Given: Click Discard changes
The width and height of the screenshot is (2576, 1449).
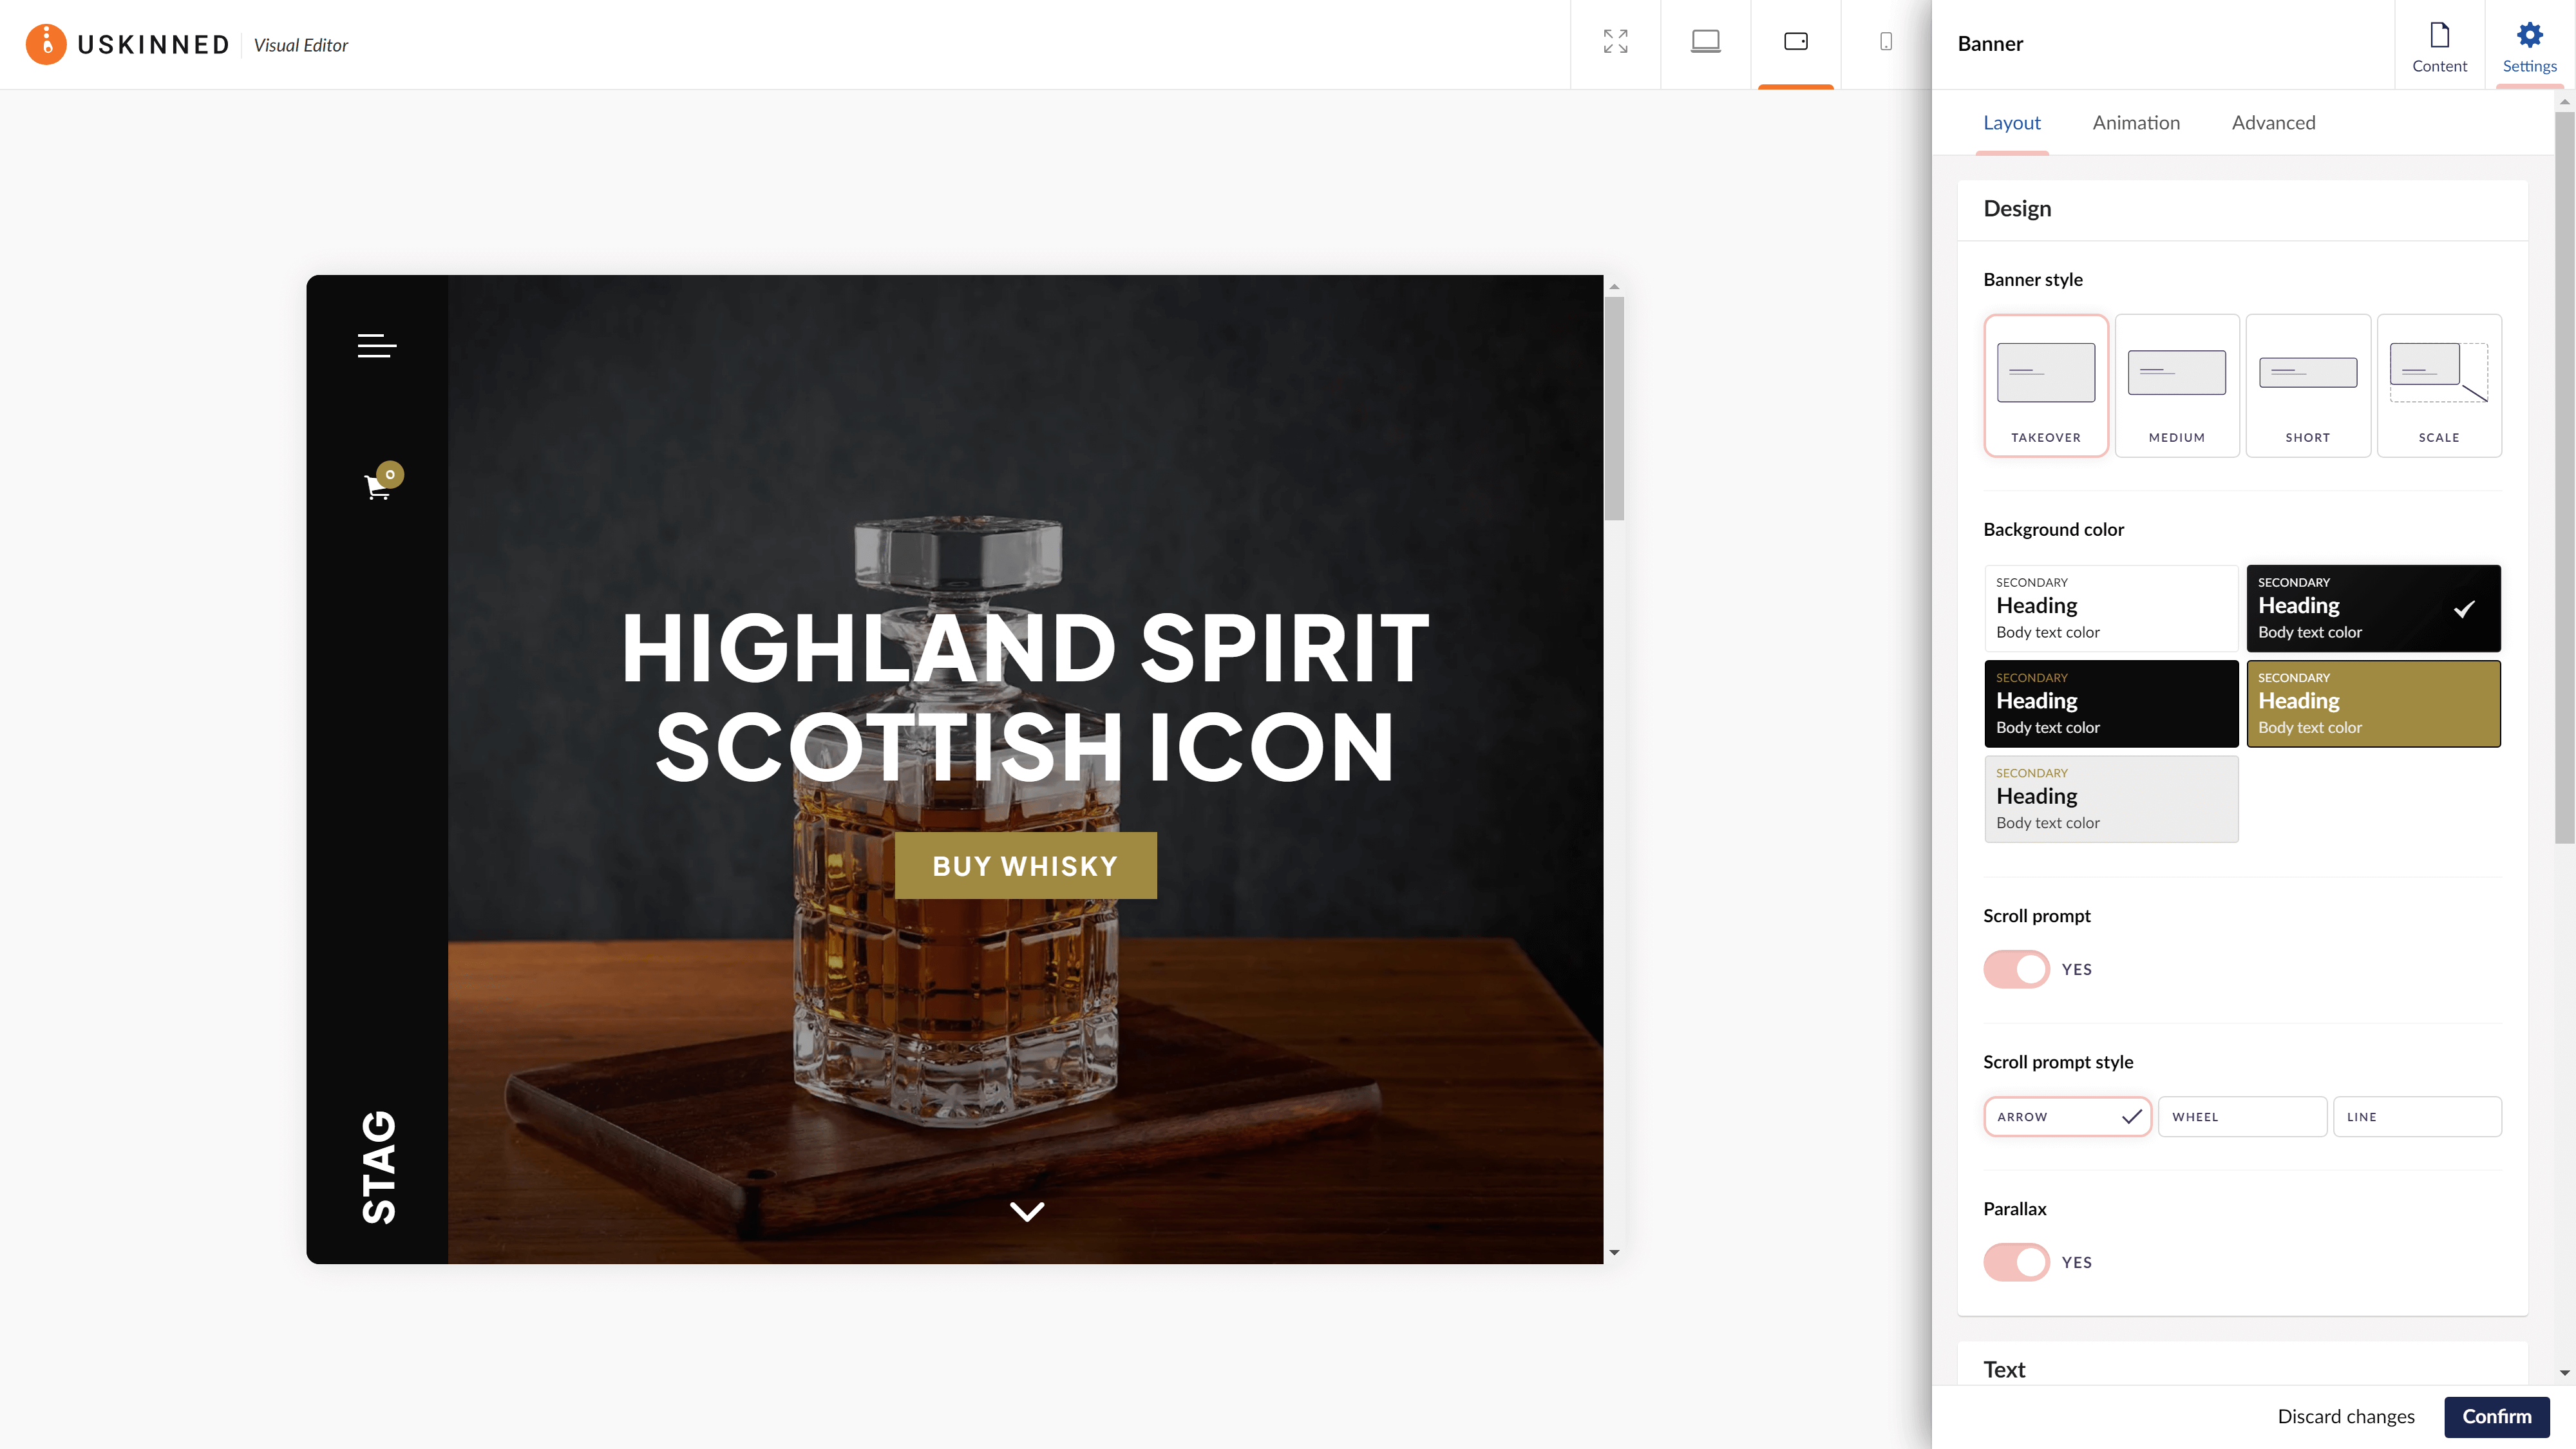Looking at the screenshot, I should click(x=2345, y=1416).
